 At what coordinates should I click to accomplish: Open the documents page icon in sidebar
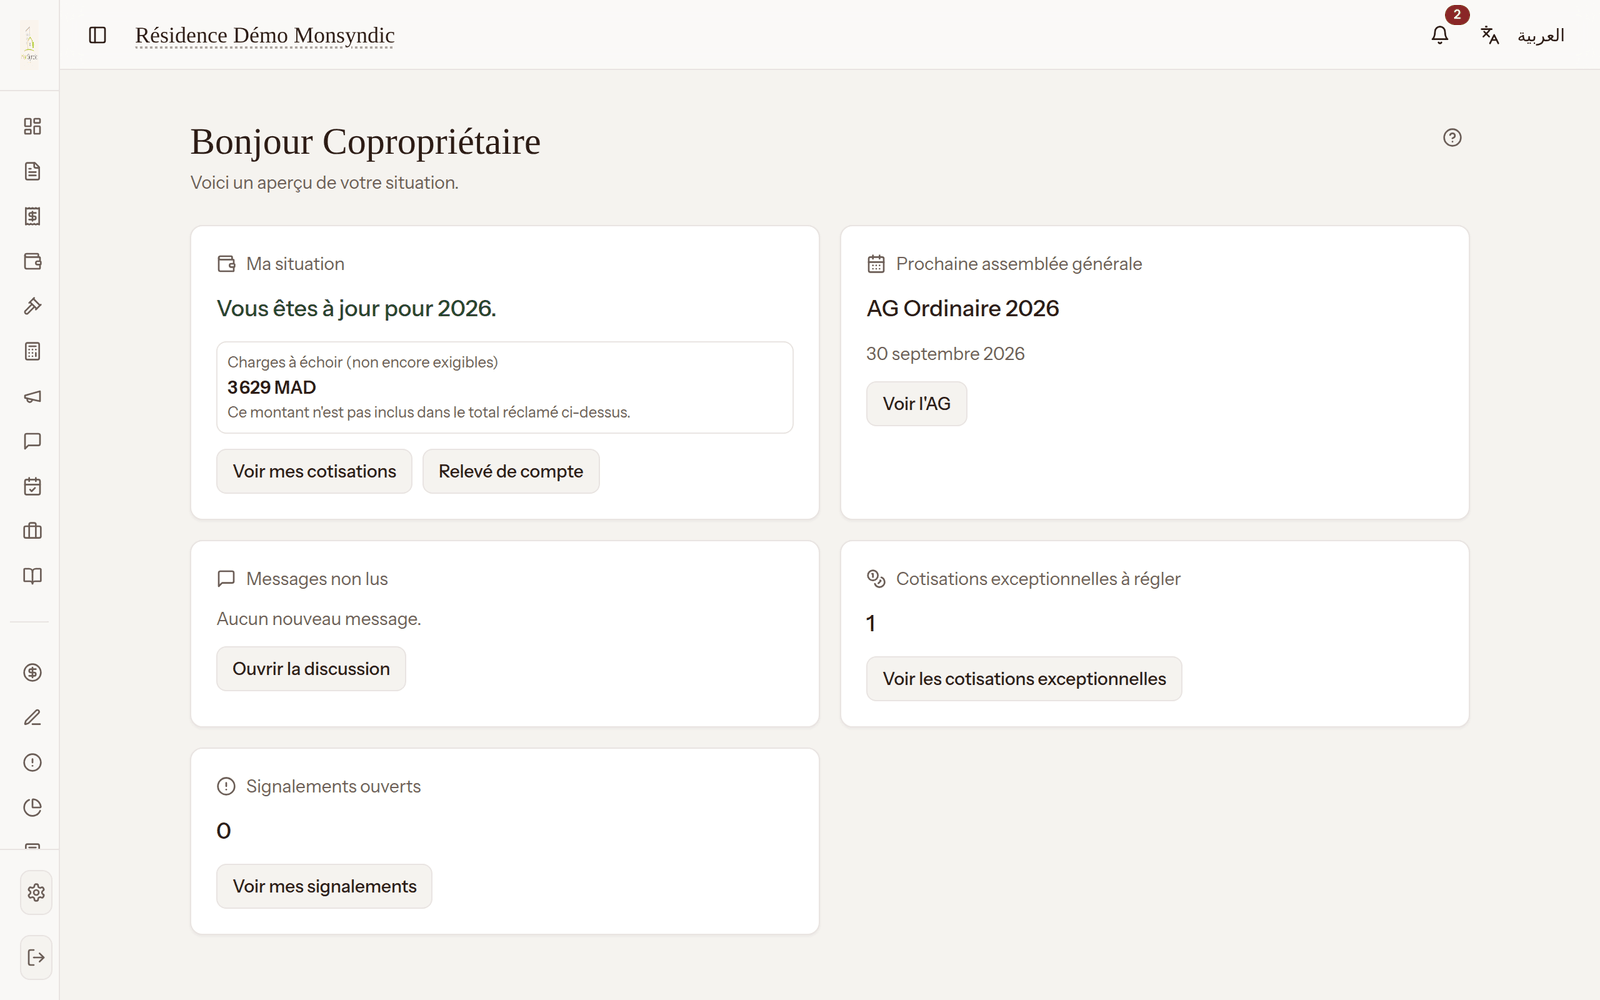tap(32, 171)
